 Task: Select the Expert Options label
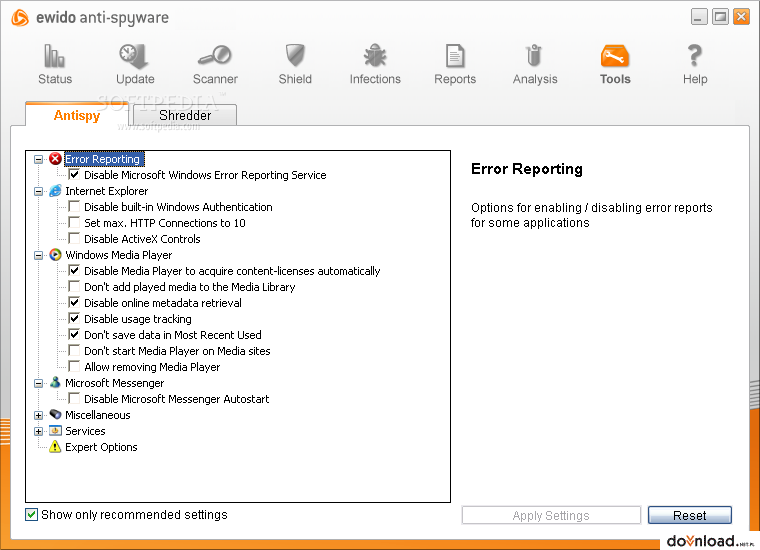point(101,447)
